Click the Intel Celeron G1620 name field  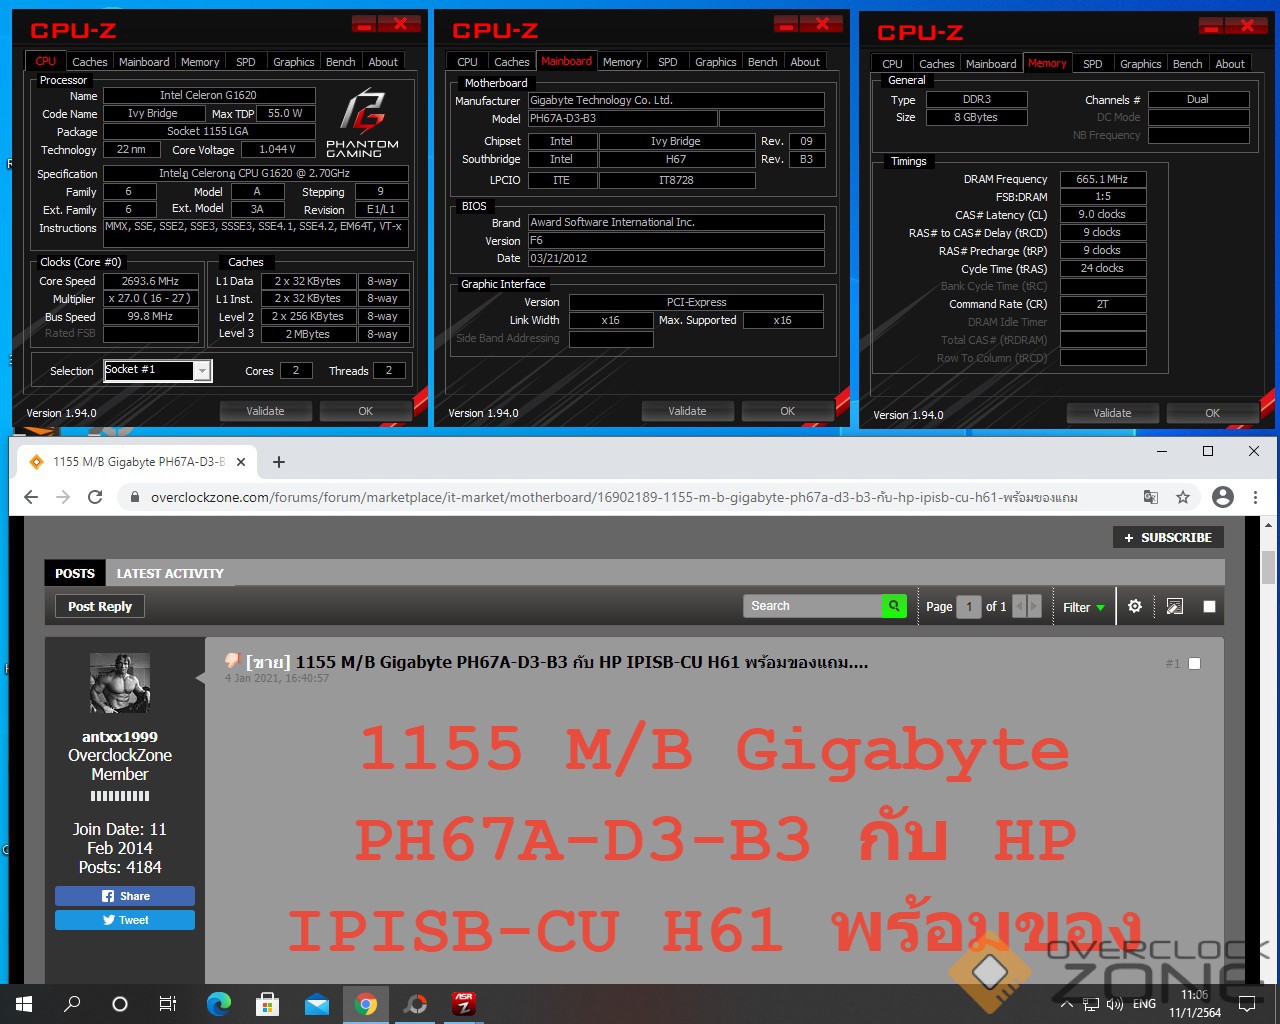208,96
